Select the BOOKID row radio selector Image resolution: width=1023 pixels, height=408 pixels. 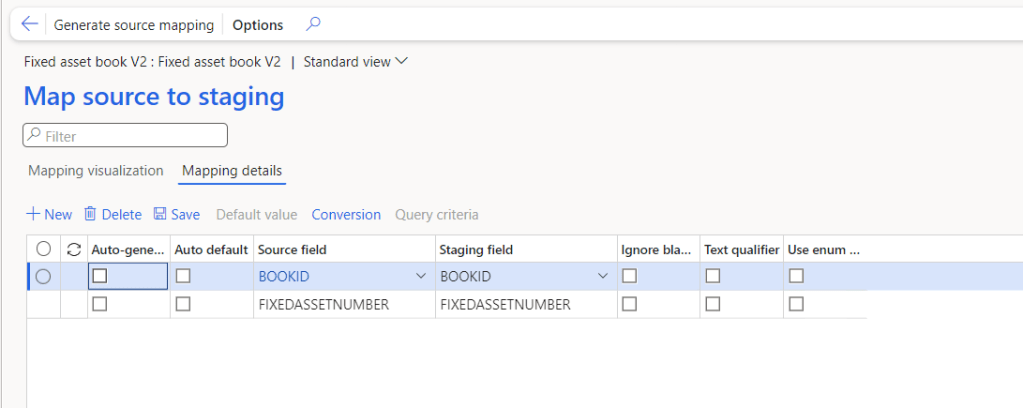pyautogui.click(x=43, y=277)
